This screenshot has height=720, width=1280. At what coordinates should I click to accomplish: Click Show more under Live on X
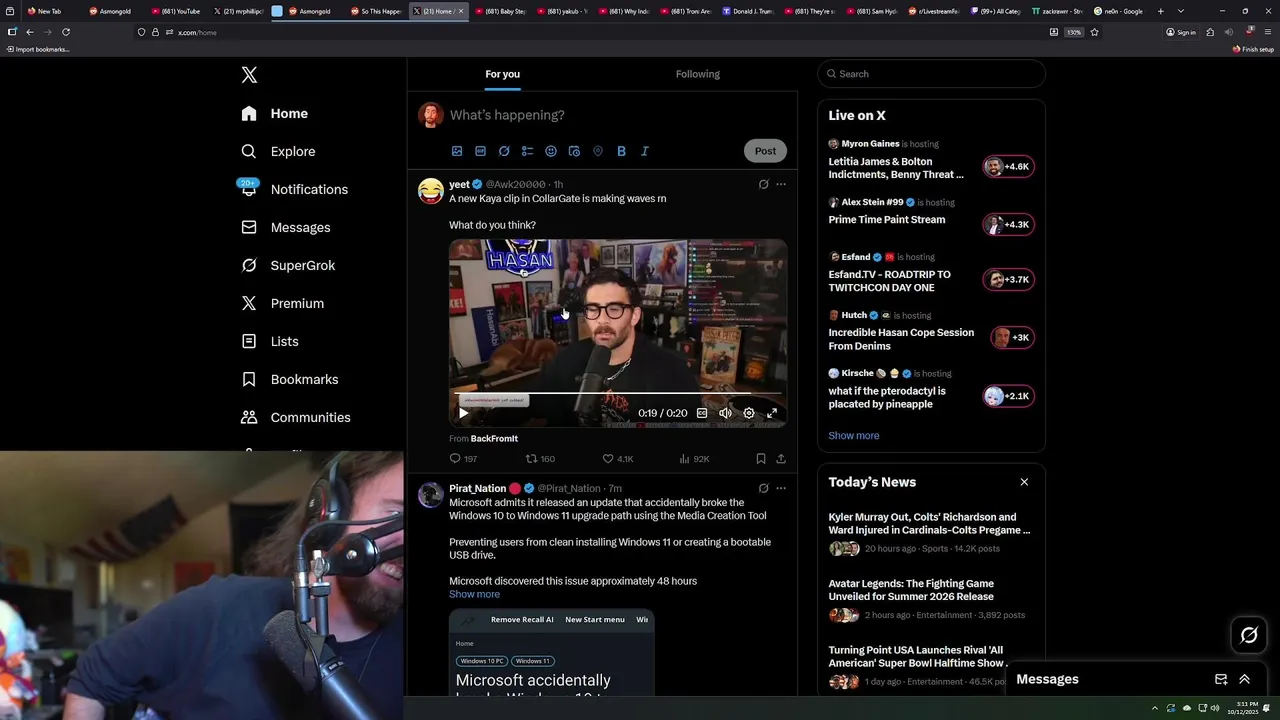(x=854, y=436)
